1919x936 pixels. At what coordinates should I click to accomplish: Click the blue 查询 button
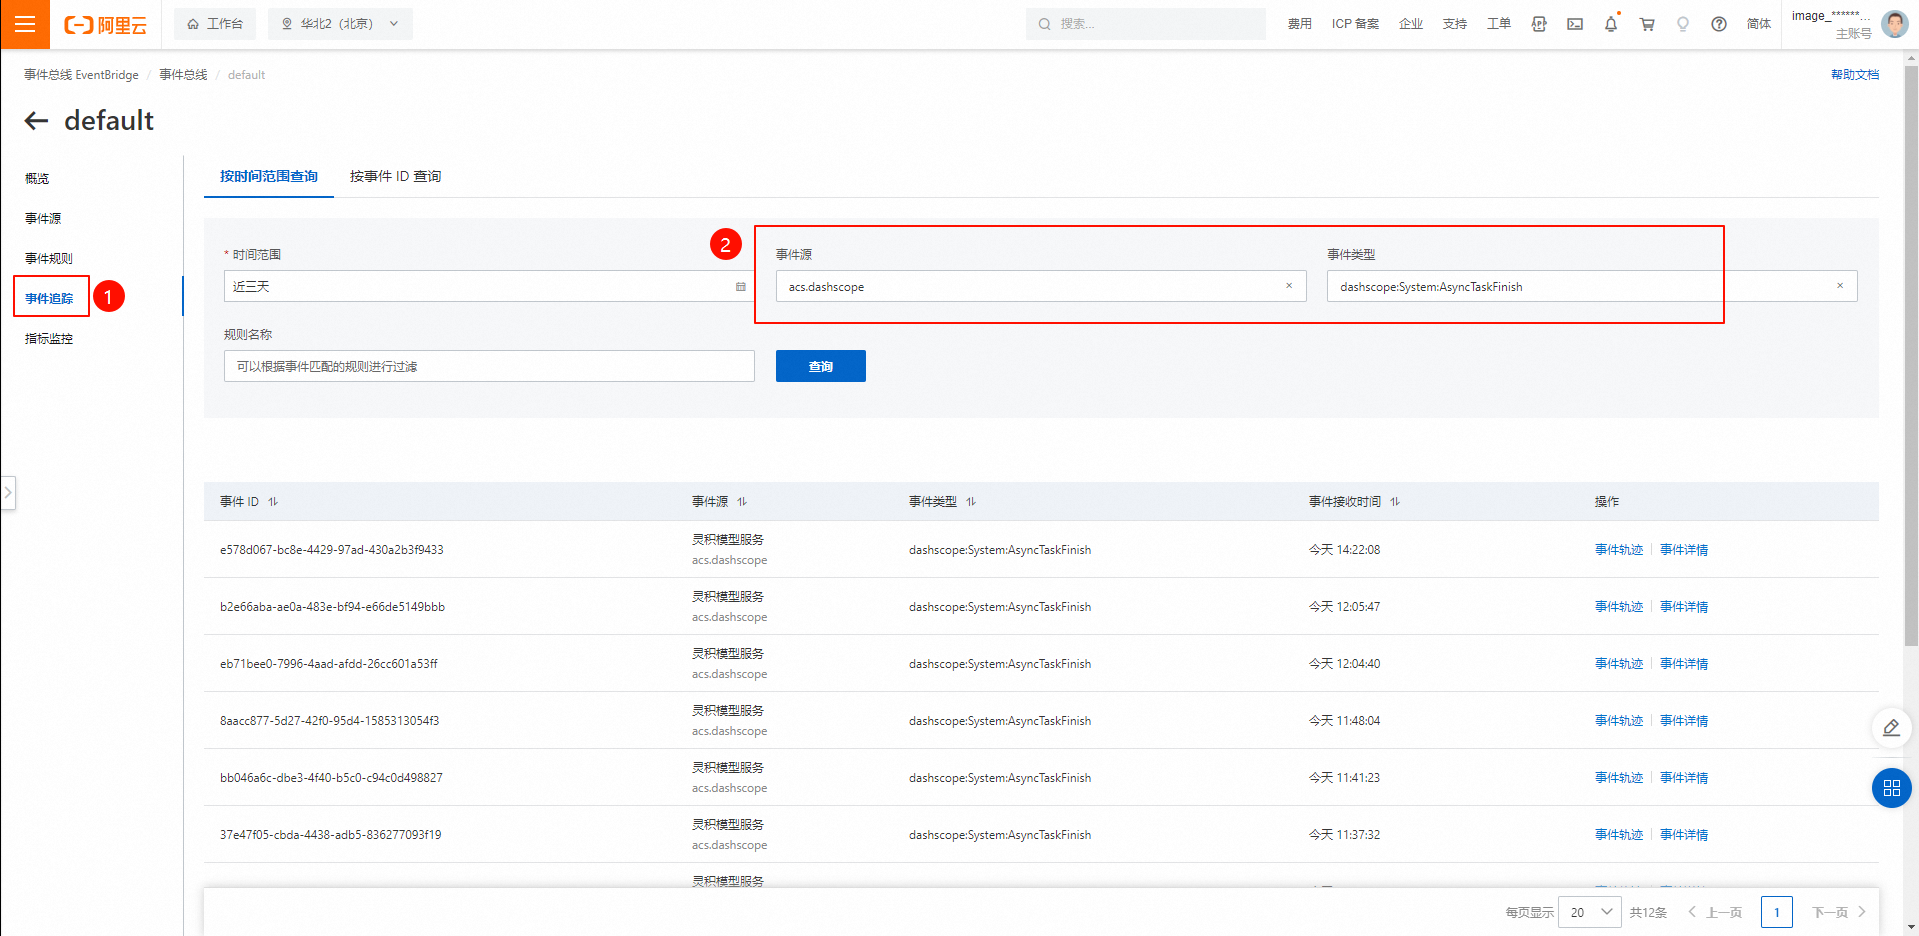point(821,366)
